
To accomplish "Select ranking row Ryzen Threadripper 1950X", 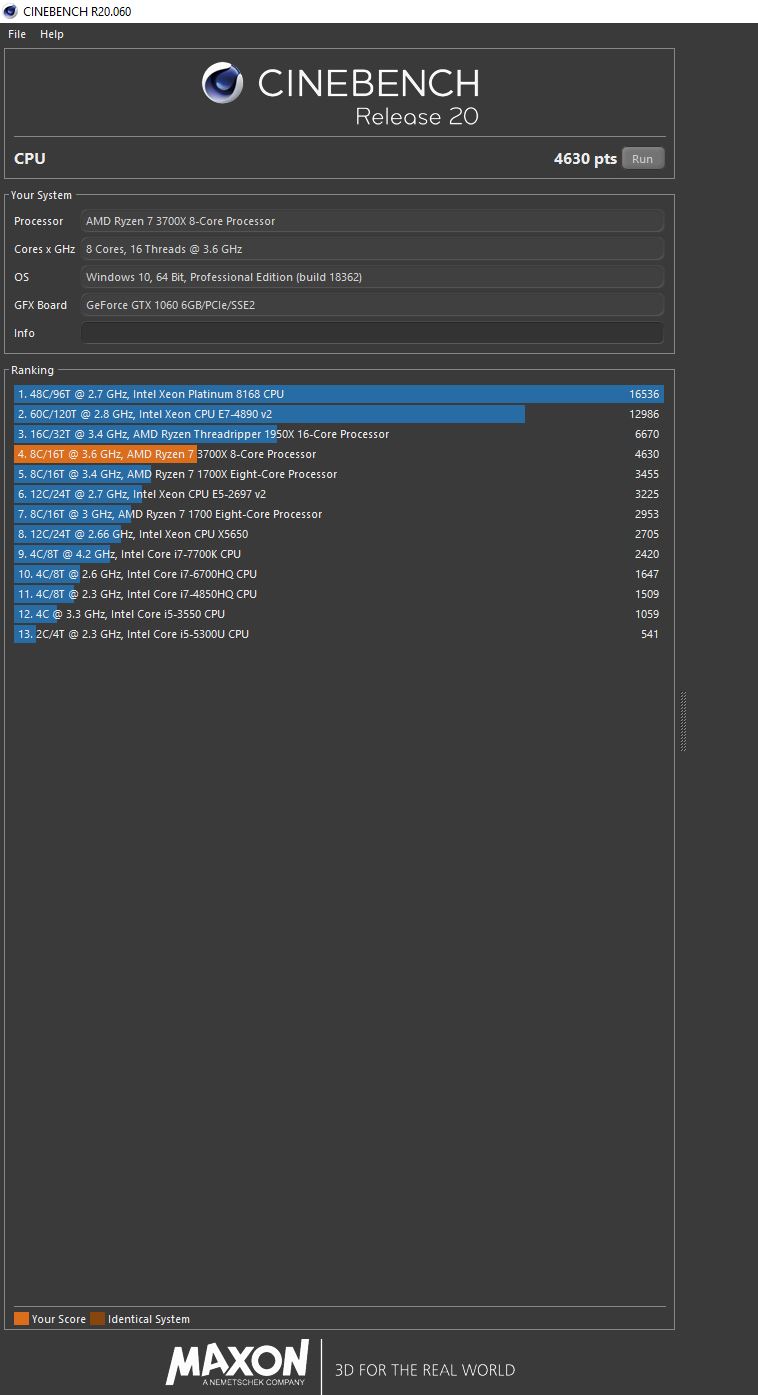I will tap(339, 434).
